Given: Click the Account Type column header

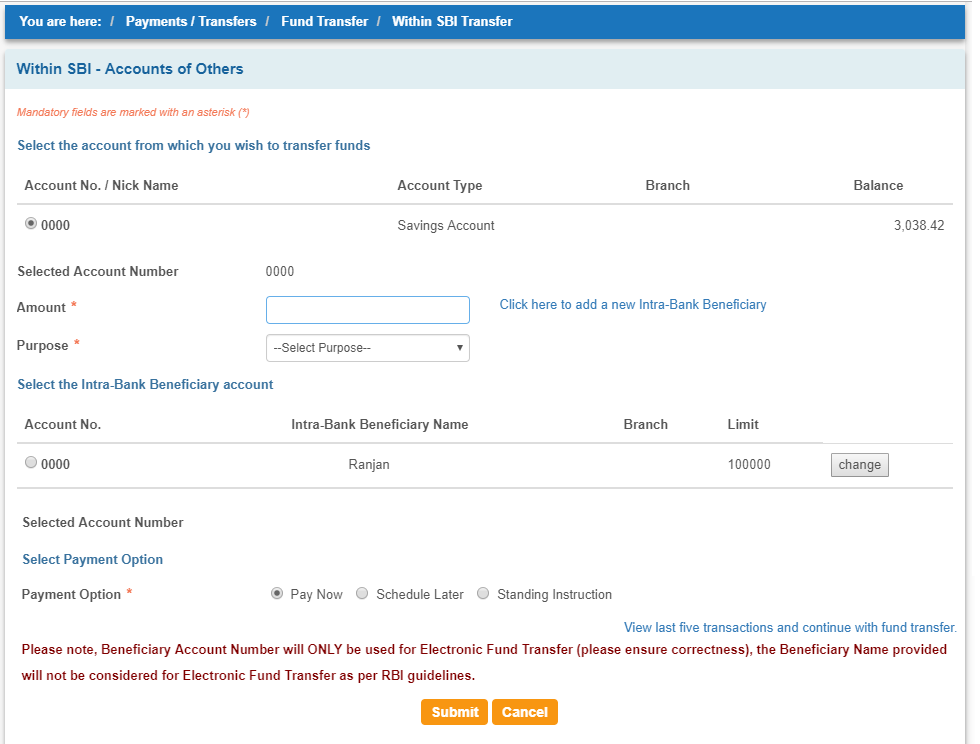Looking at the screenshot, I should click(x=439, y=186).
